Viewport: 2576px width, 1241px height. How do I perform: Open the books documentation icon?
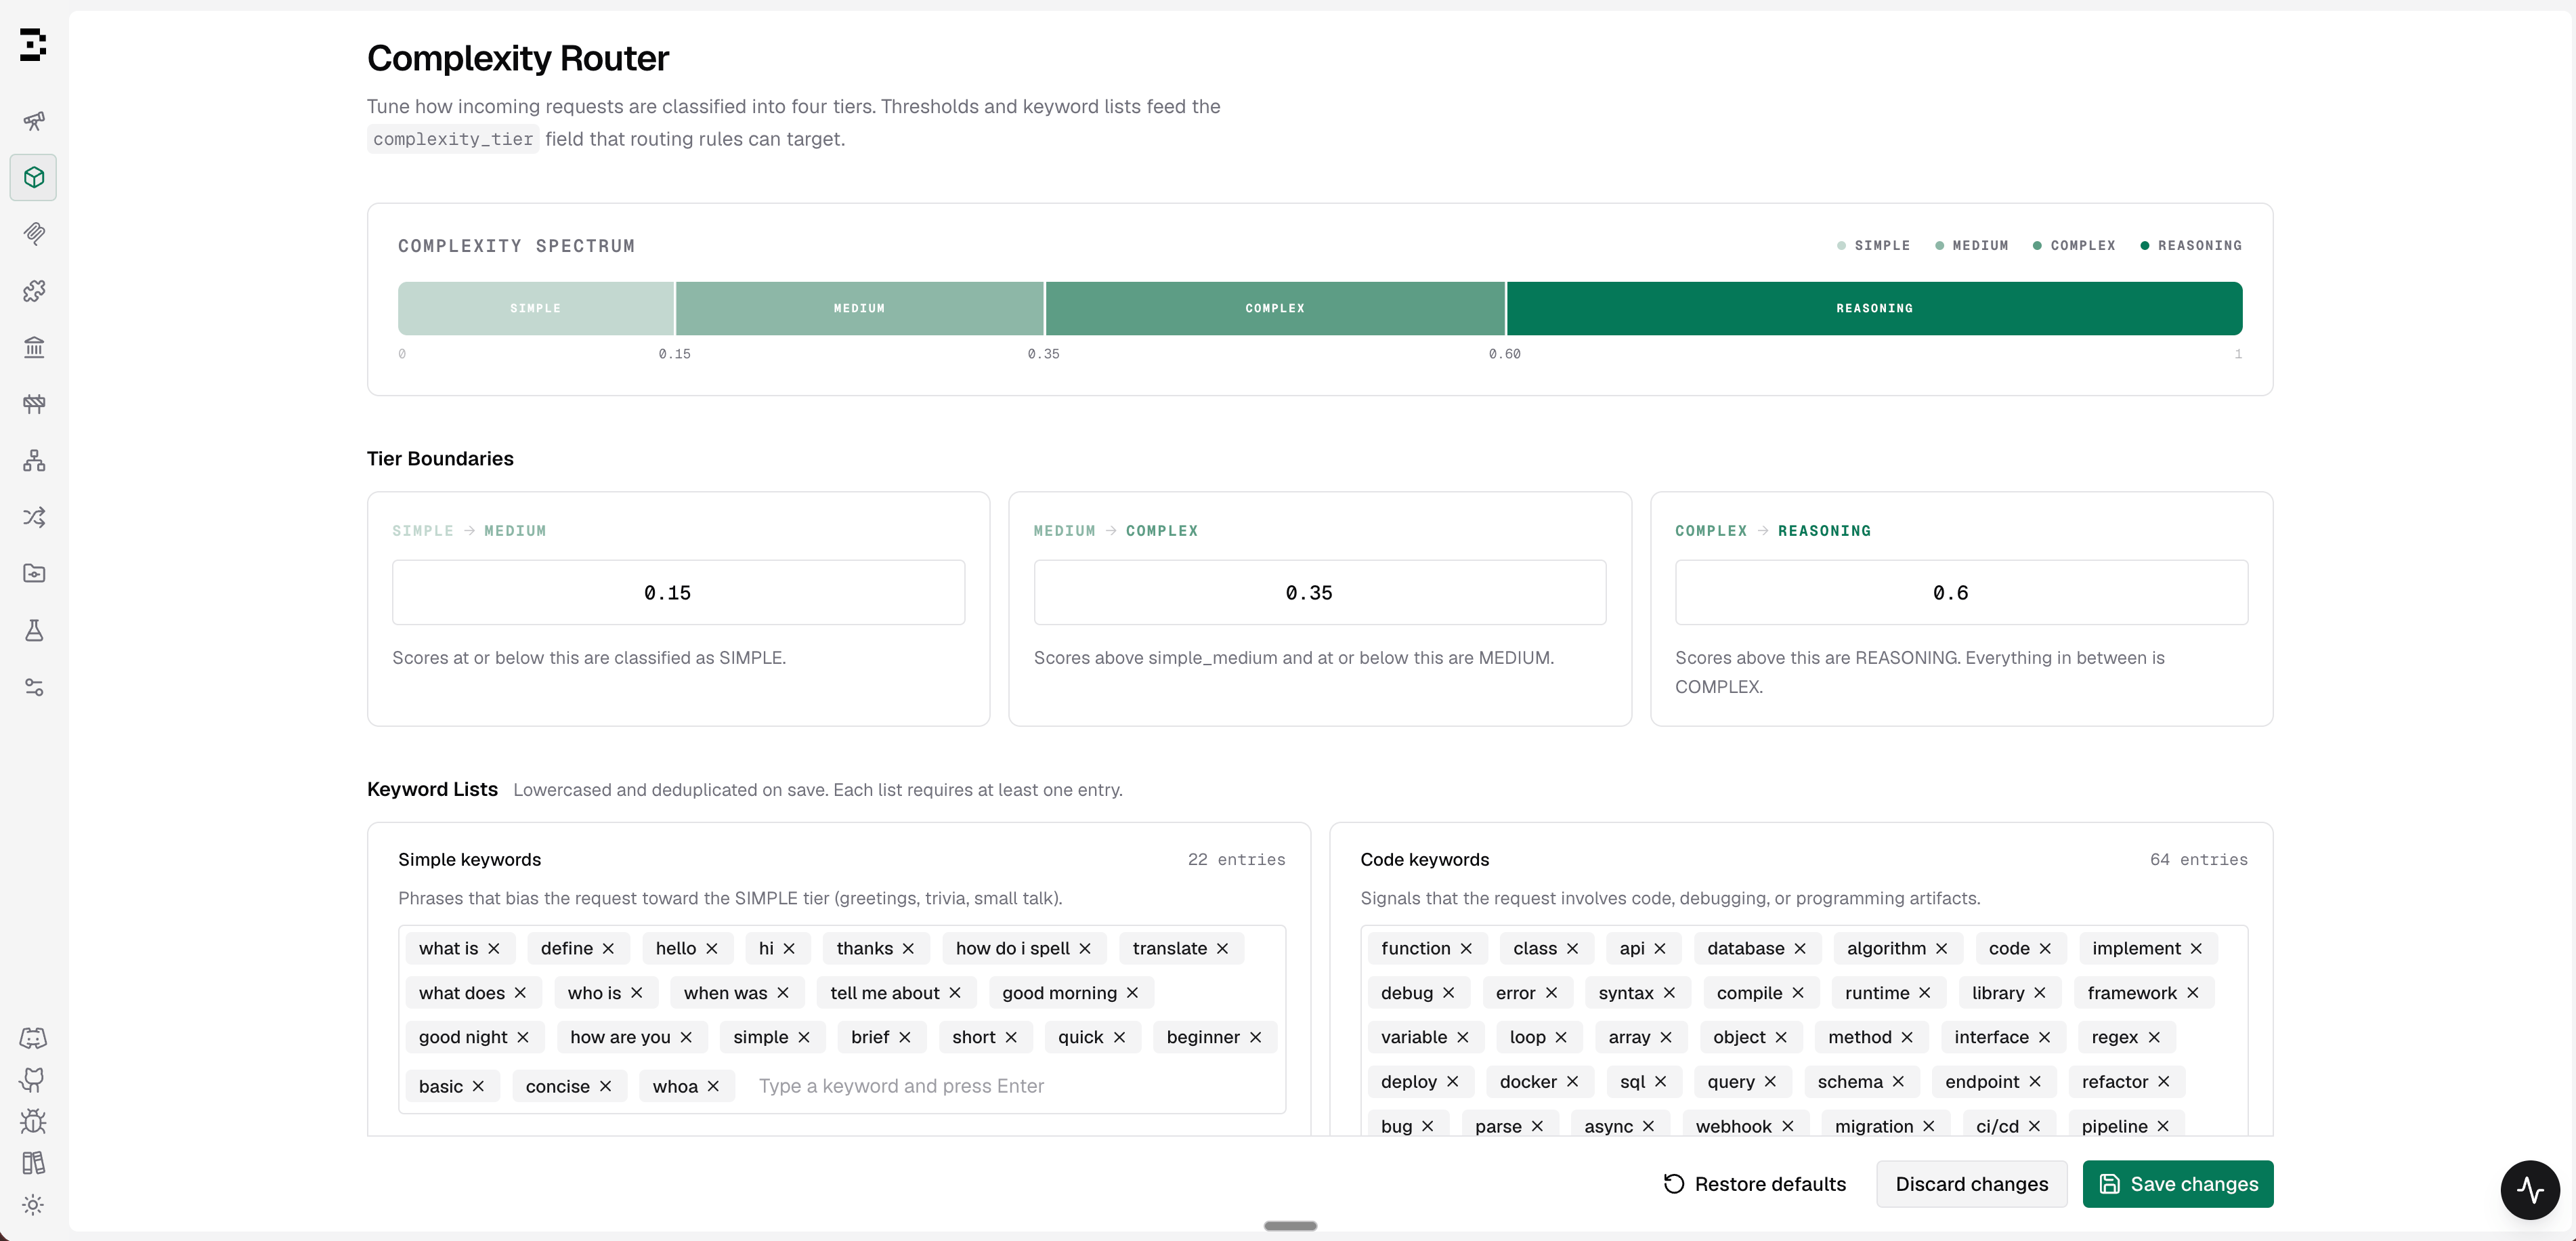click(x=33, y=1163)
